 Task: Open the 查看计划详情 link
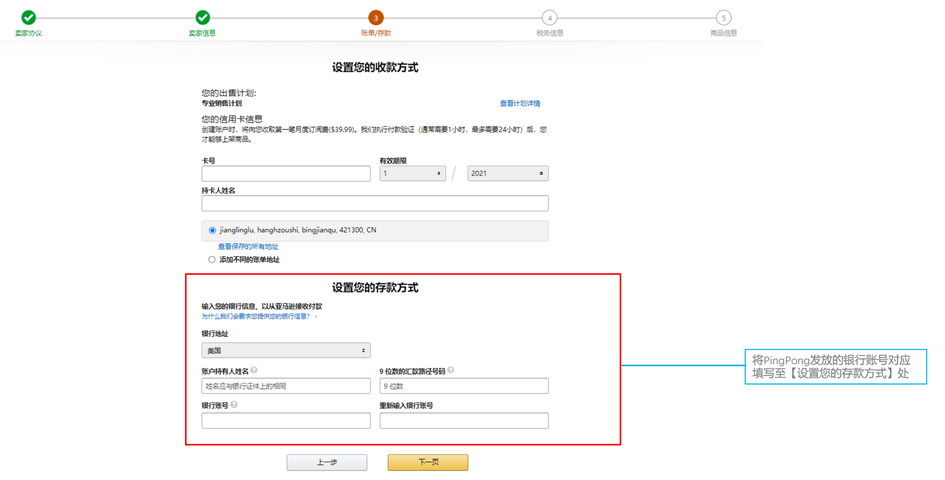pos(520,103)
